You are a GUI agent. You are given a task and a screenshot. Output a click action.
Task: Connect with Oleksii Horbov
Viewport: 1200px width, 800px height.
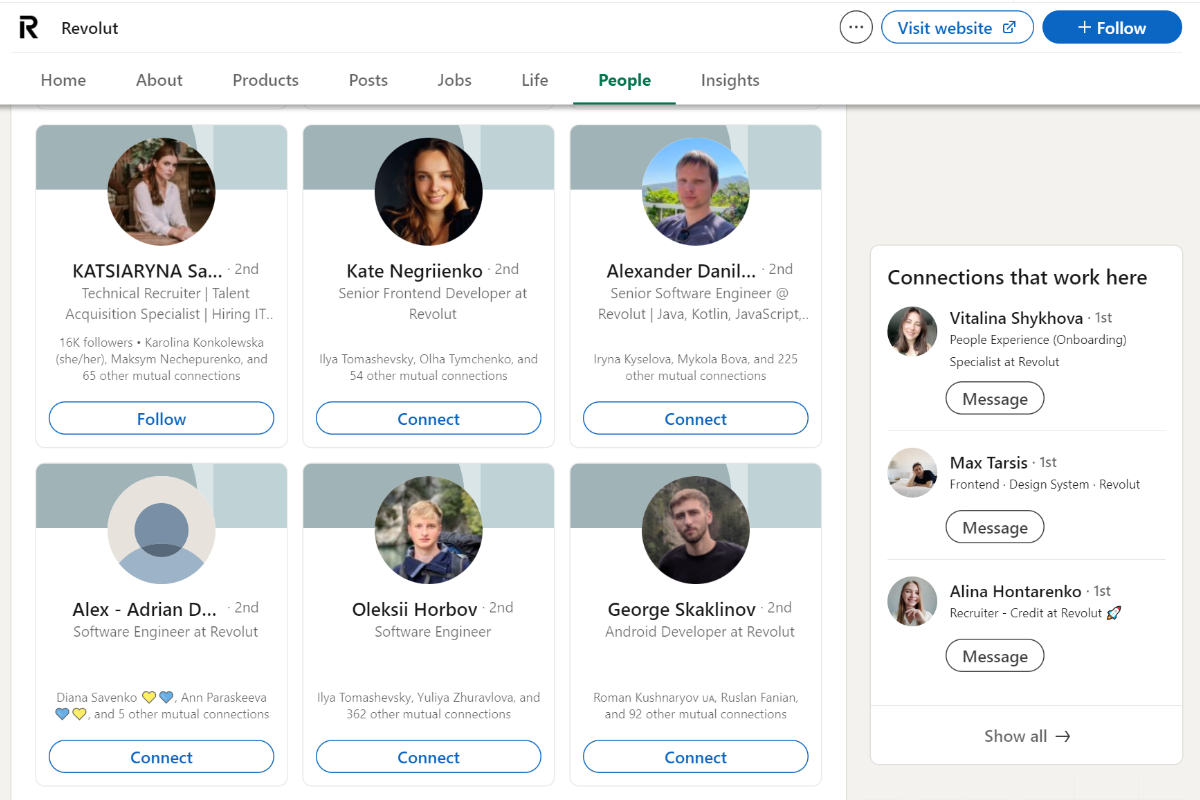tap(429, 757)
